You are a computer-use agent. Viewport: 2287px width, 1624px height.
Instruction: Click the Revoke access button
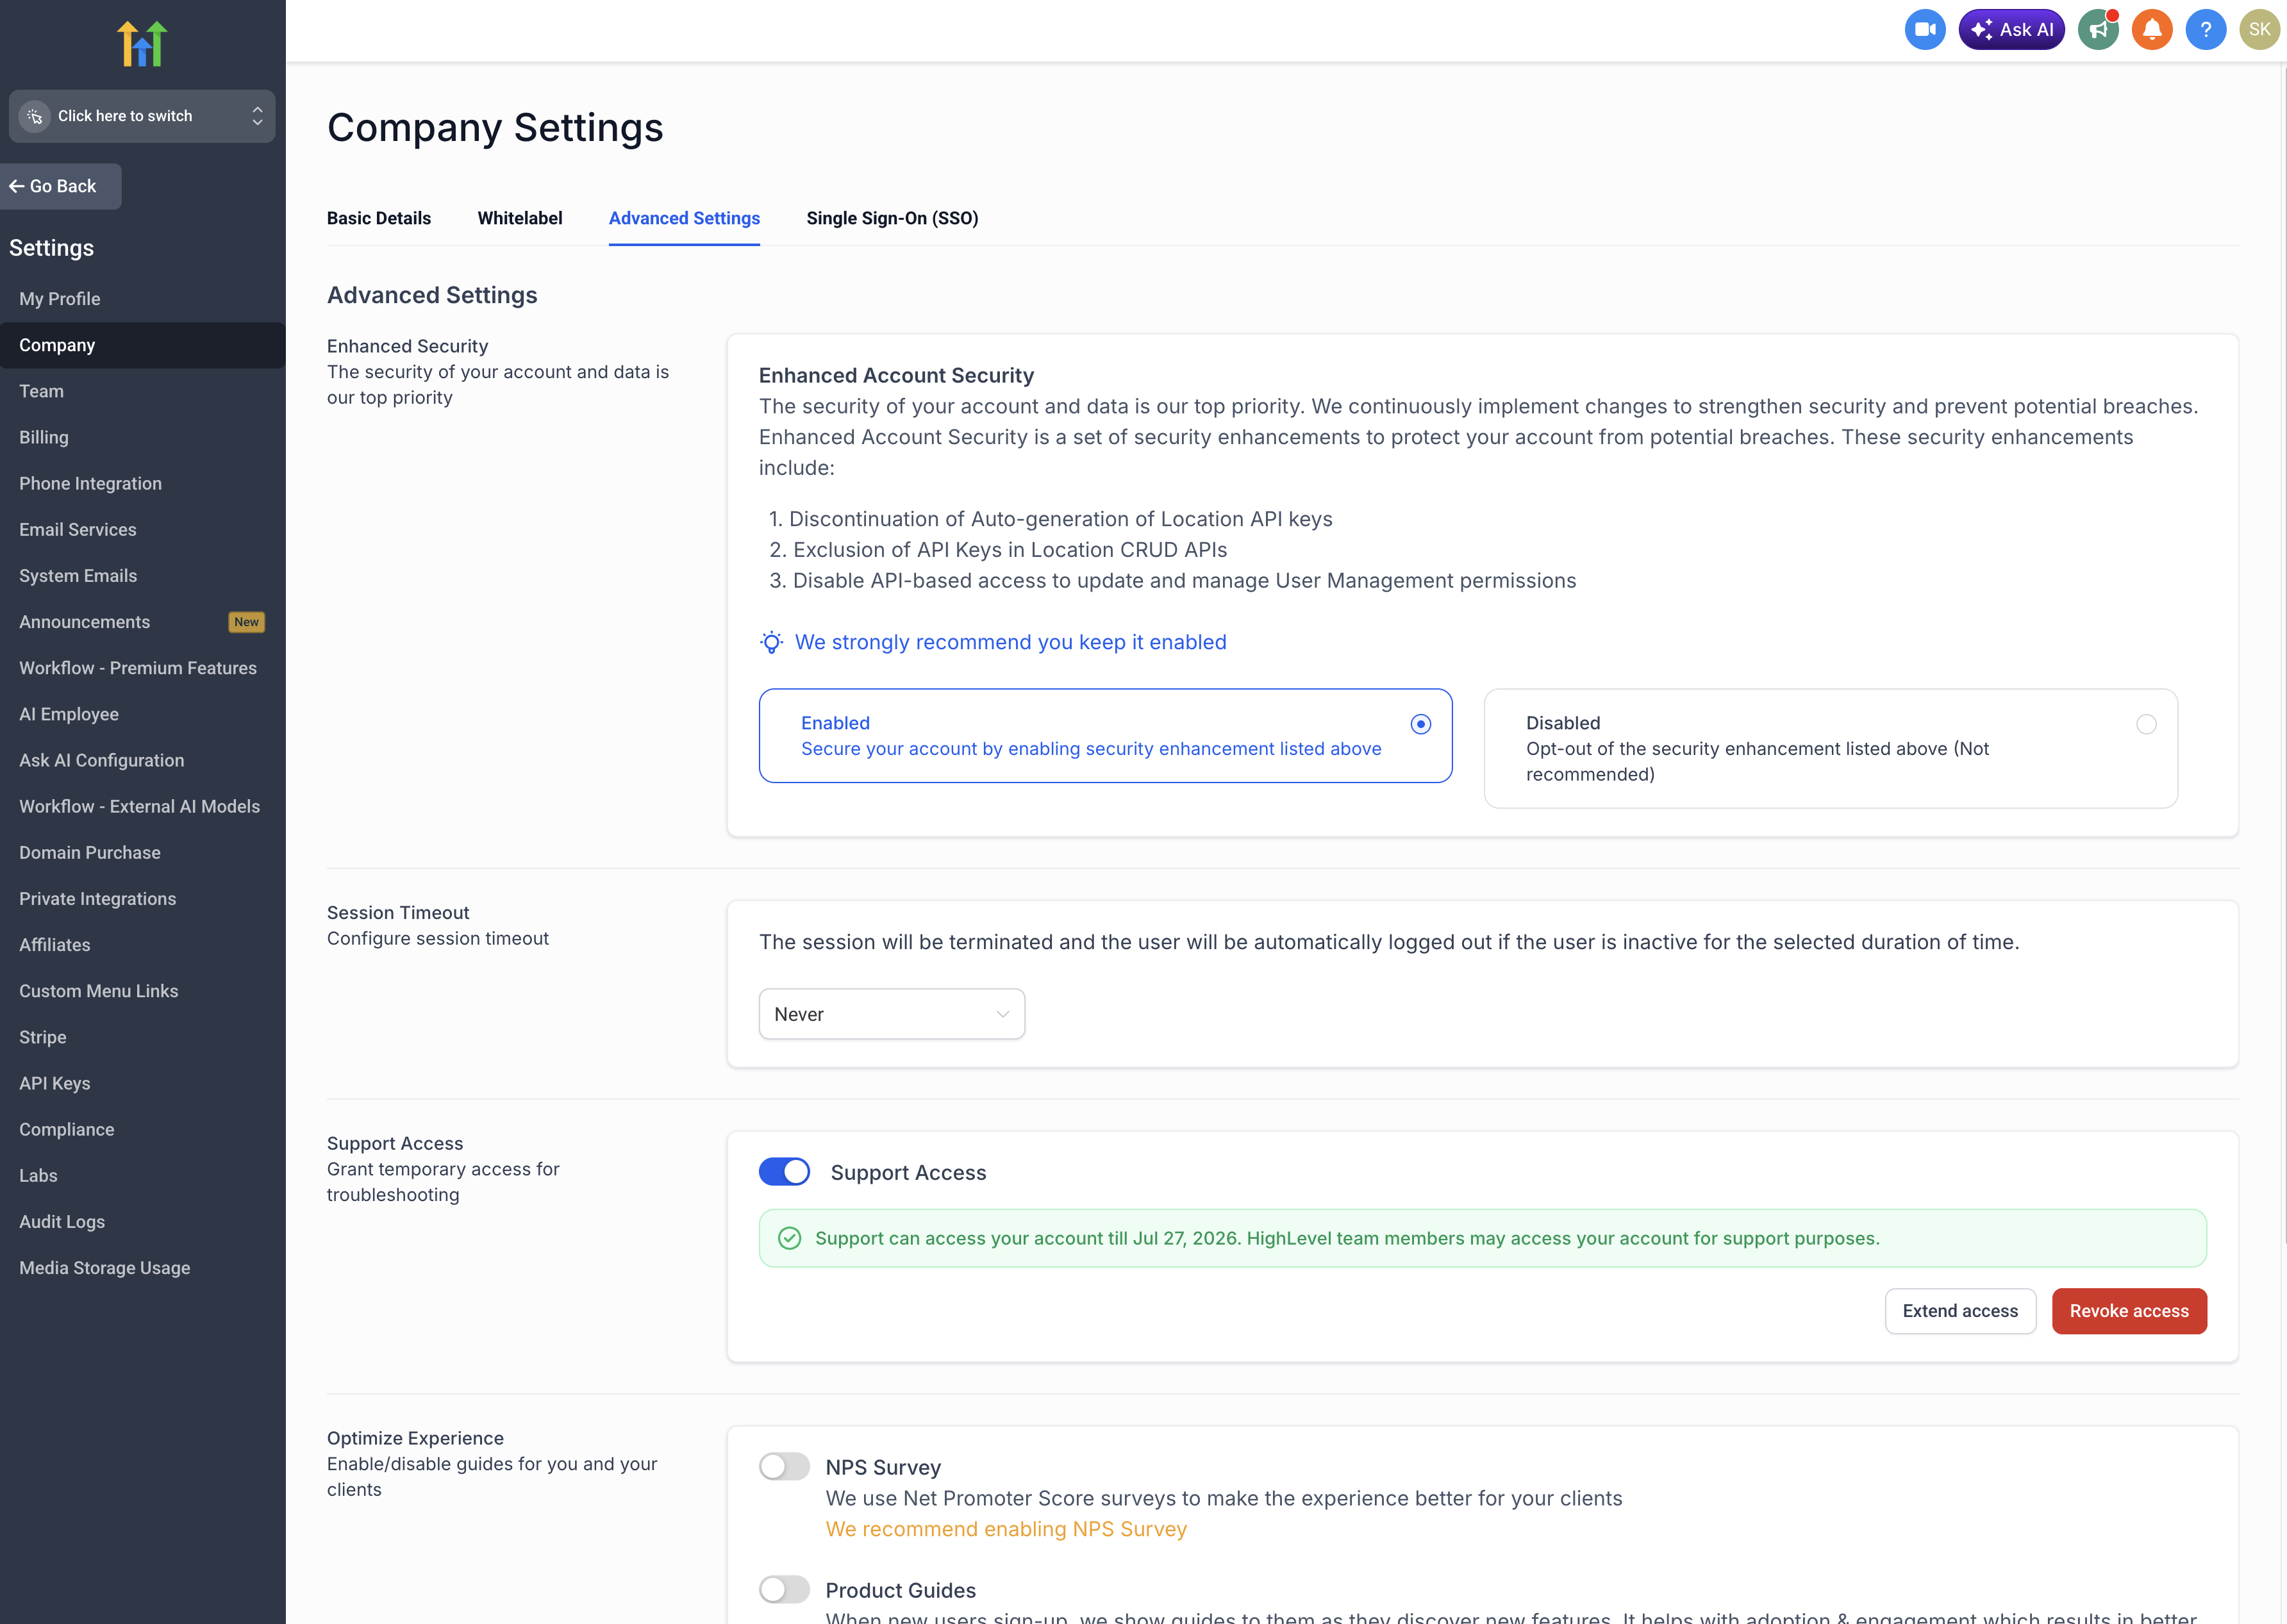tap(2128, 1311)
